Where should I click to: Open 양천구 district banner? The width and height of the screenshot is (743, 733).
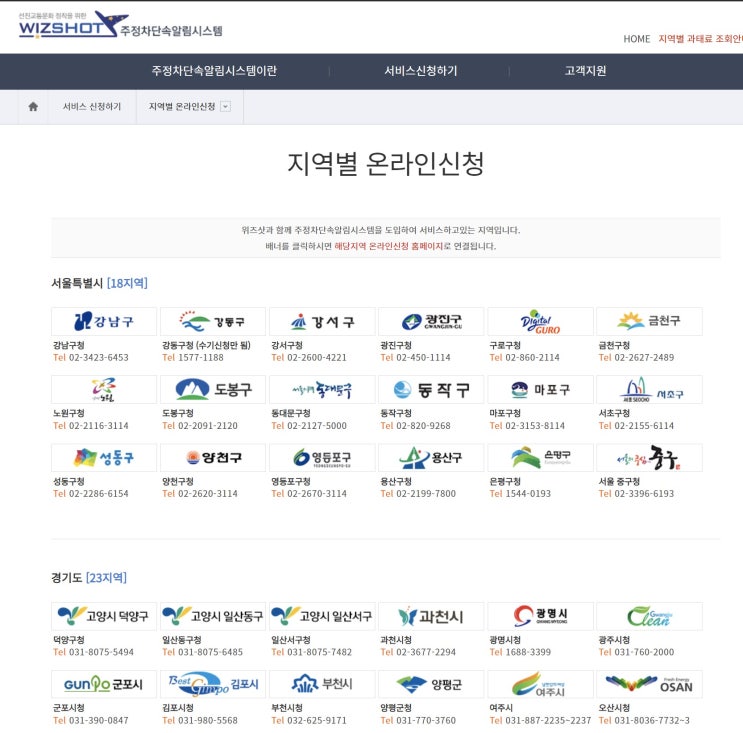pyautogui.click(x=213, y=458)
